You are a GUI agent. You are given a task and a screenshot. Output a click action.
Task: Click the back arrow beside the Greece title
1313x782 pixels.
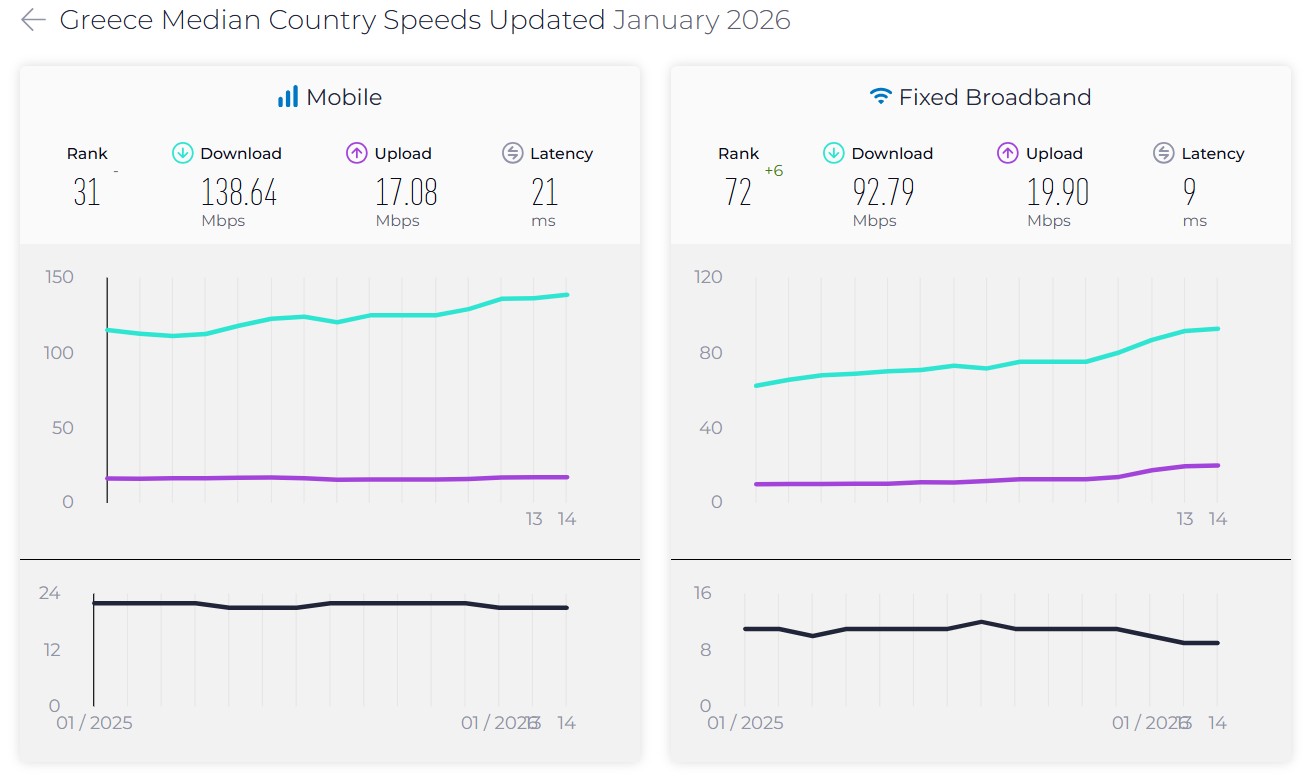click(33, 20)
